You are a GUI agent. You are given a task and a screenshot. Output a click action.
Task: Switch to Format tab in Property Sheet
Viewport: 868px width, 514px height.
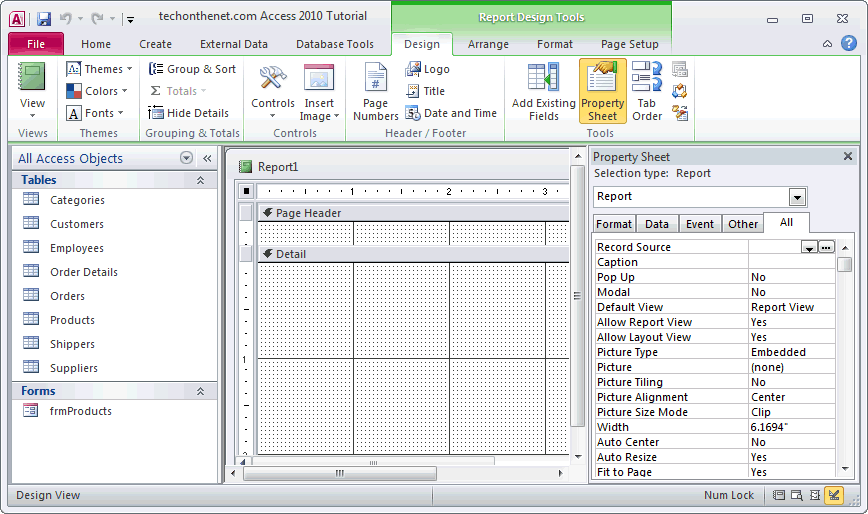point(614,224)
